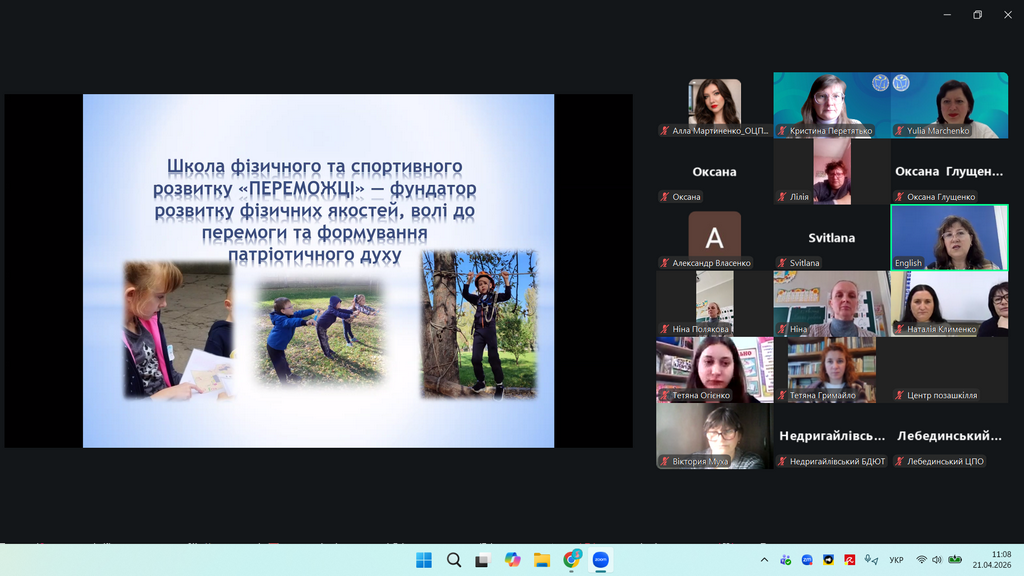Open Windows Search from the taskbar

[453, 560]
